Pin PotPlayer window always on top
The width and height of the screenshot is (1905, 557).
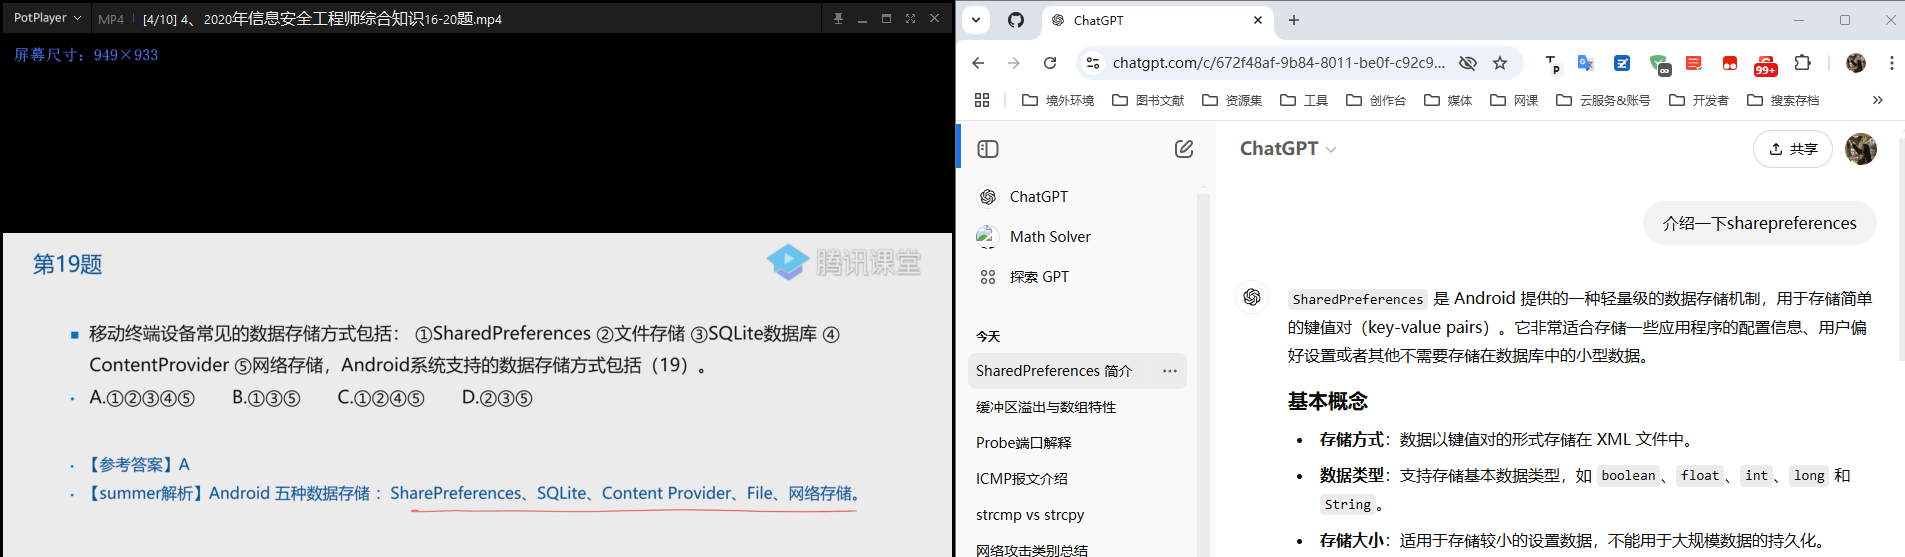[x=838, y=19]
